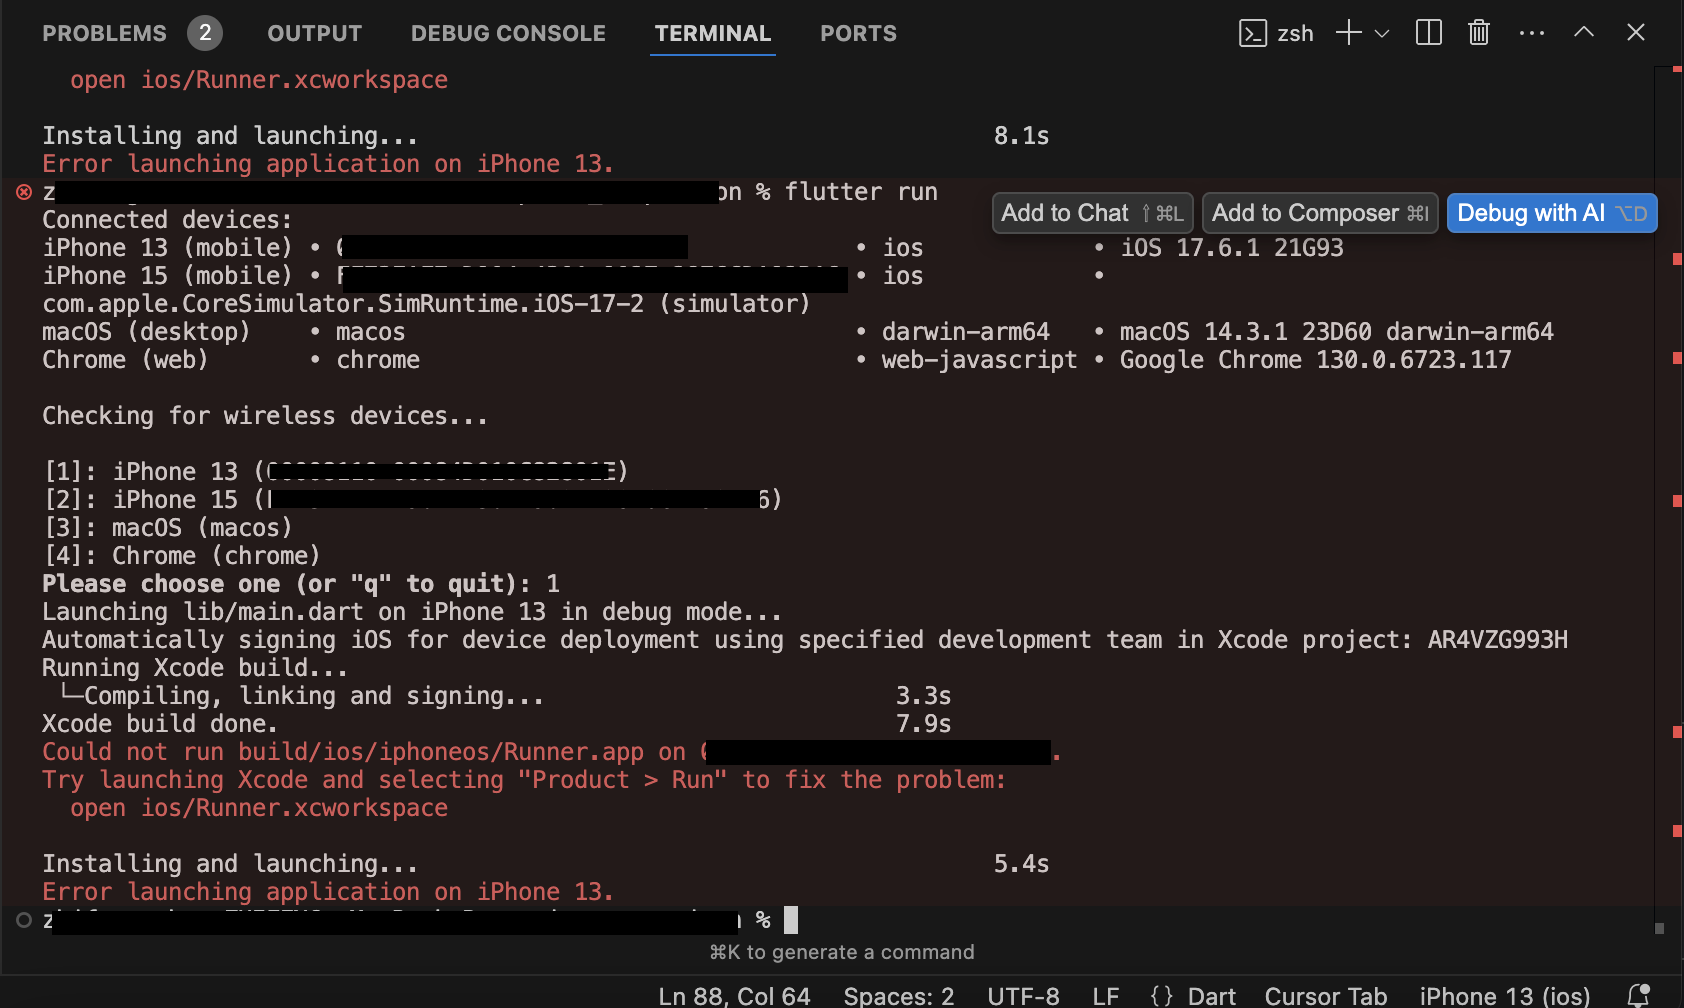Image resolution: width=1684 pixels, height=1008 pixels.
Task: Click 'Please choose one' prompt line
Action: pyautogui.click(x=301, y=583)
